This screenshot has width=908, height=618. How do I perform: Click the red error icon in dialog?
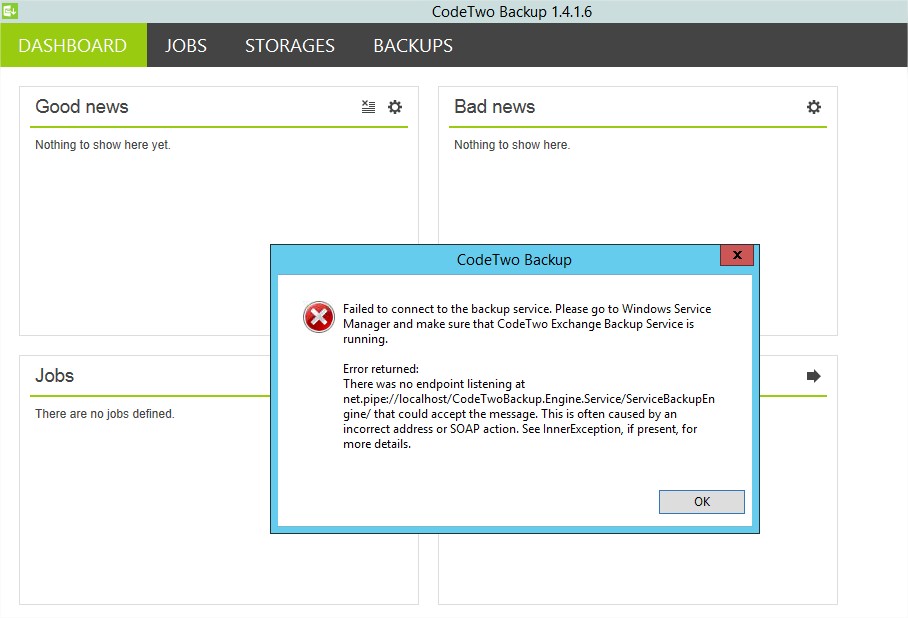(x=318, y=317)
